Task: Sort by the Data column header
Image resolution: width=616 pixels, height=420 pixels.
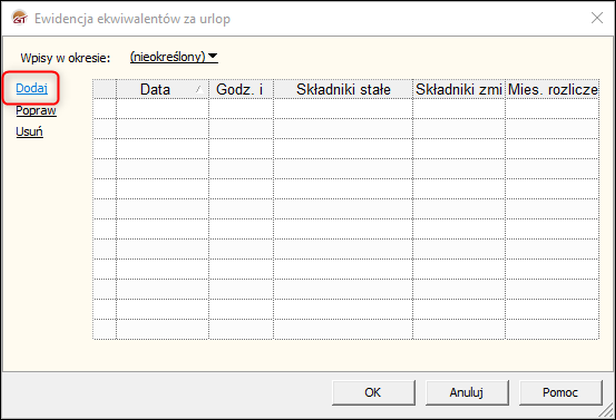Action: 155,89
